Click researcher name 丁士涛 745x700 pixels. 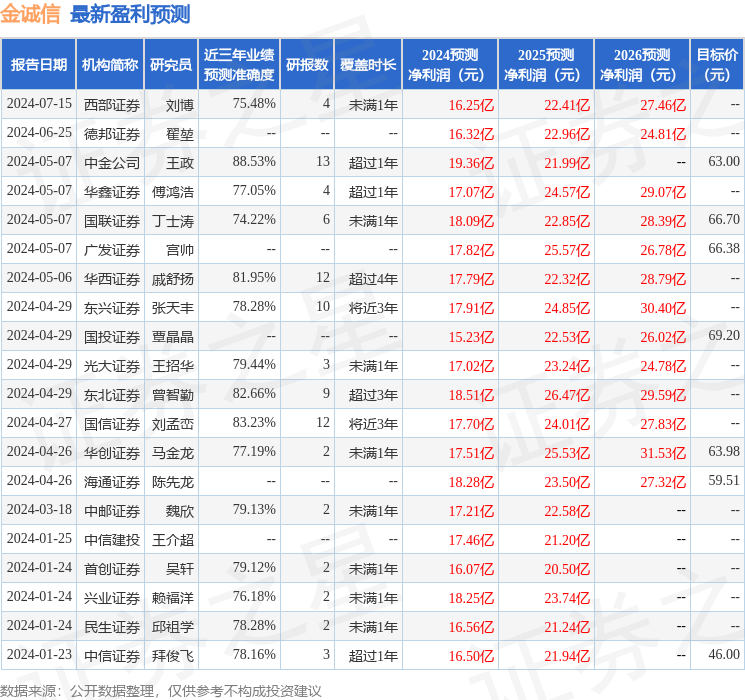[x=173, y=221]
